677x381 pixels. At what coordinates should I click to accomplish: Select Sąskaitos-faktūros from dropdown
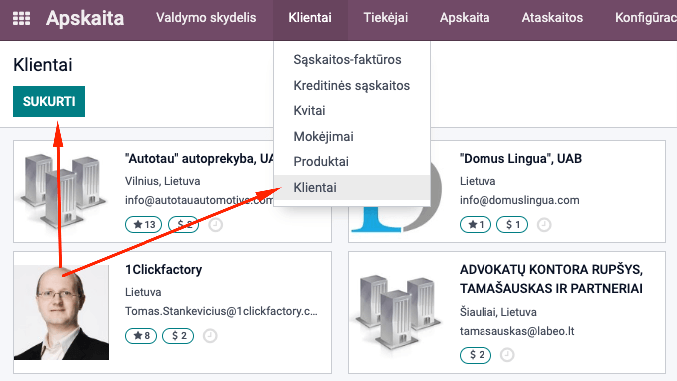(x=348, y=60)
